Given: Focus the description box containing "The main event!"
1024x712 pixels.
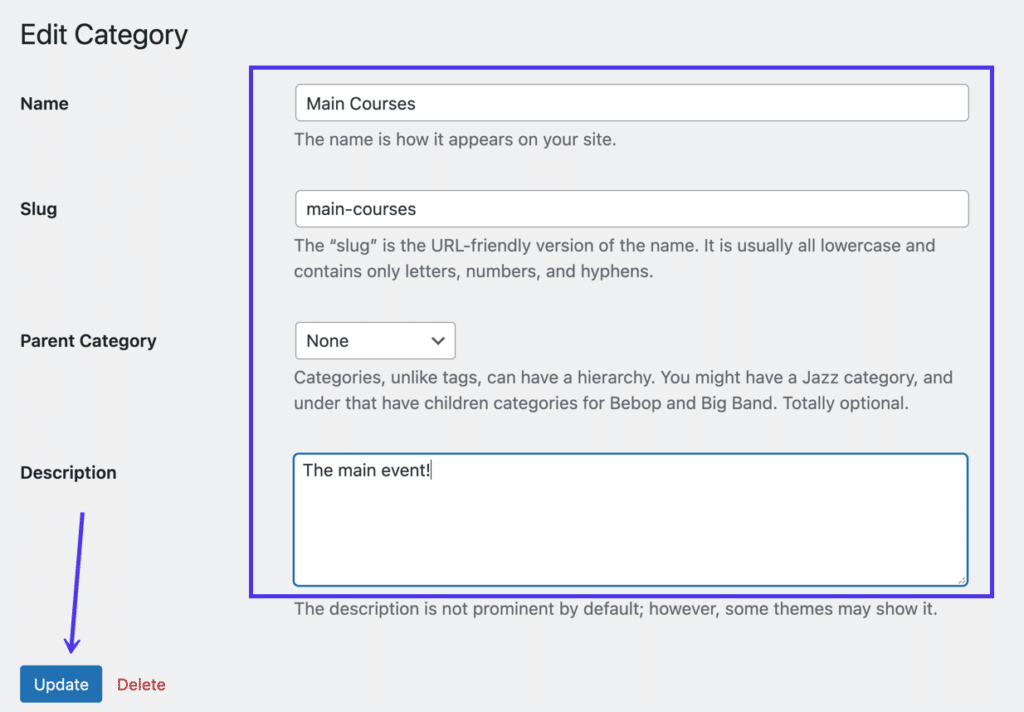Looking at the screenshot, I should click(x=631, y=520).
